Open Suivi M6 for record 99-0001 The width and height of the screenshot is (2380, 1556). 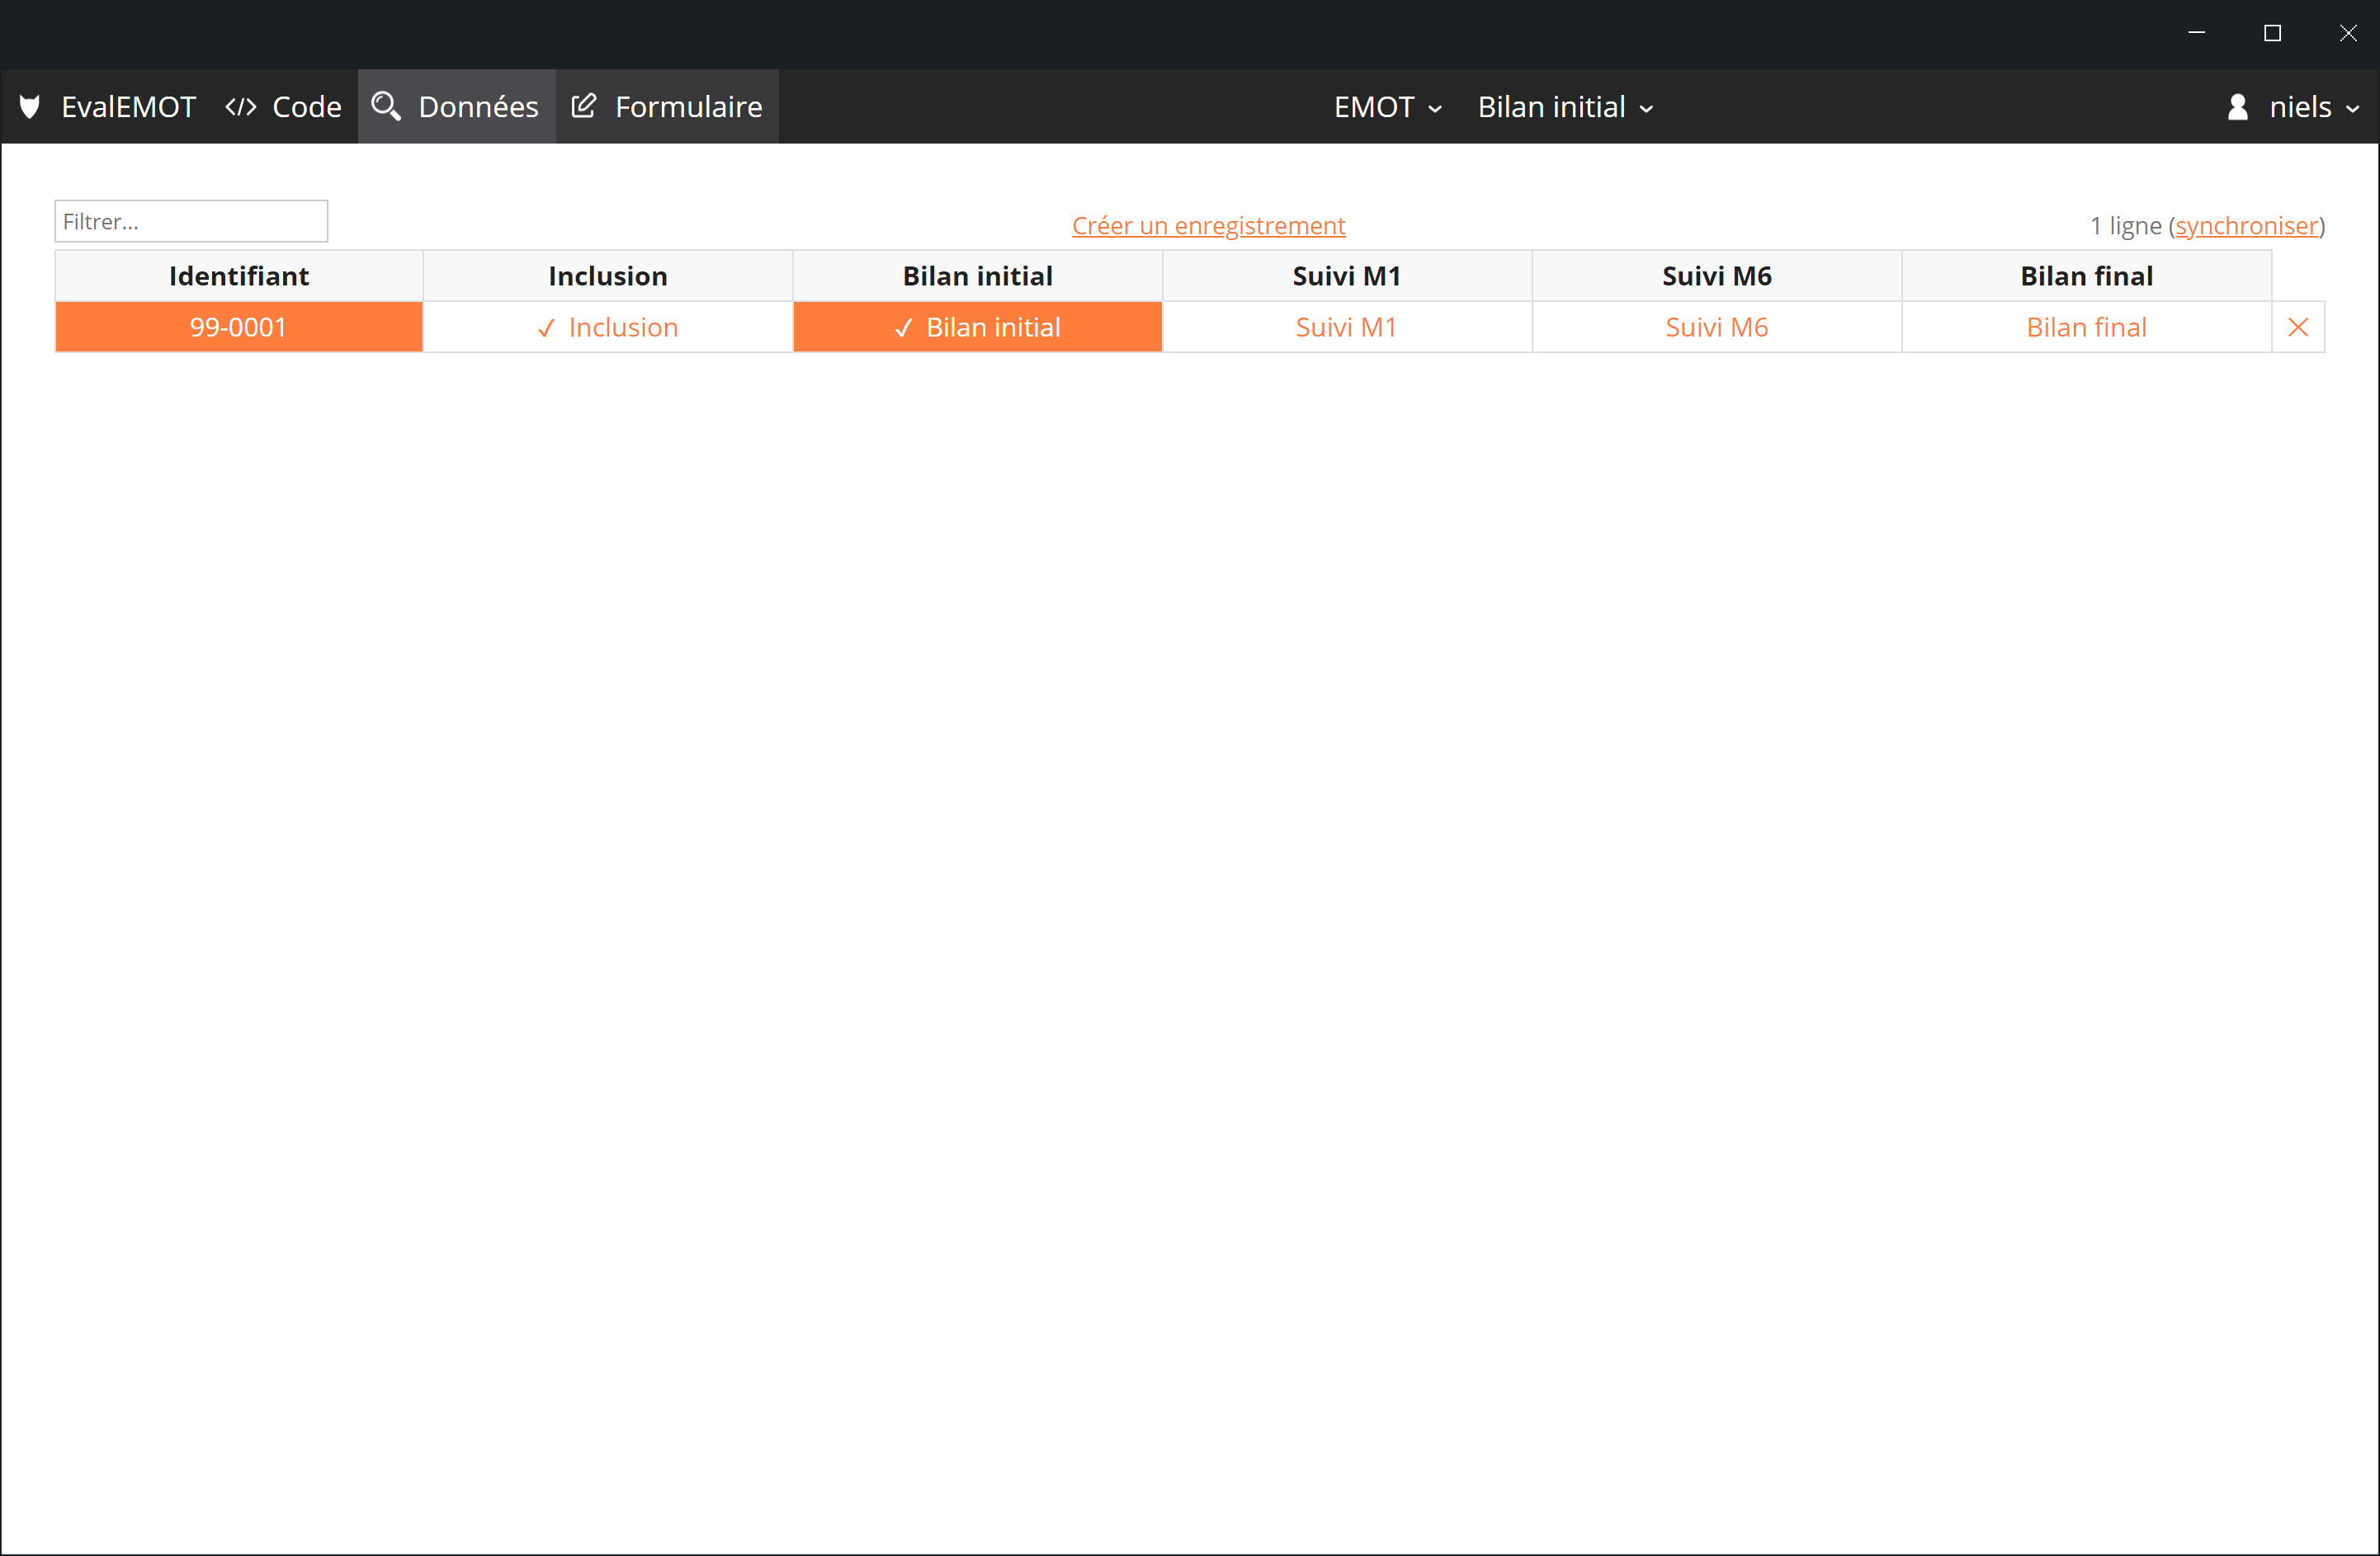(x=1716, y=328)
